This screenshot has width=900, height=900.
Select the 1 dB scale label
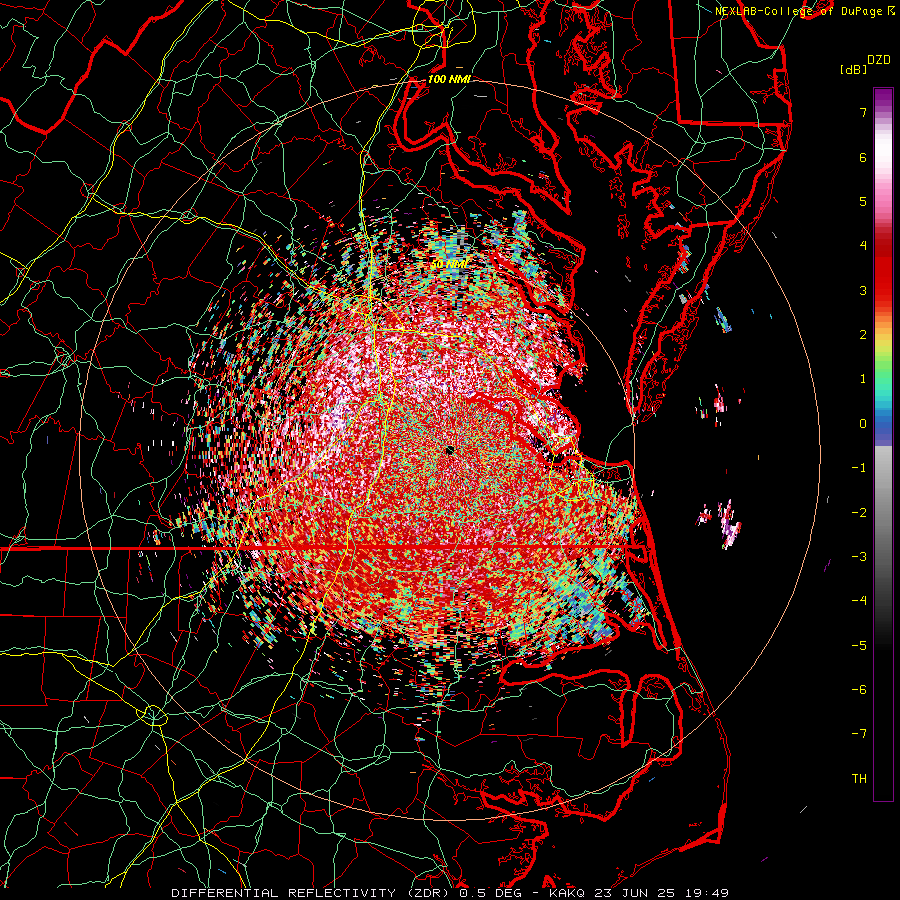point(863,379)
